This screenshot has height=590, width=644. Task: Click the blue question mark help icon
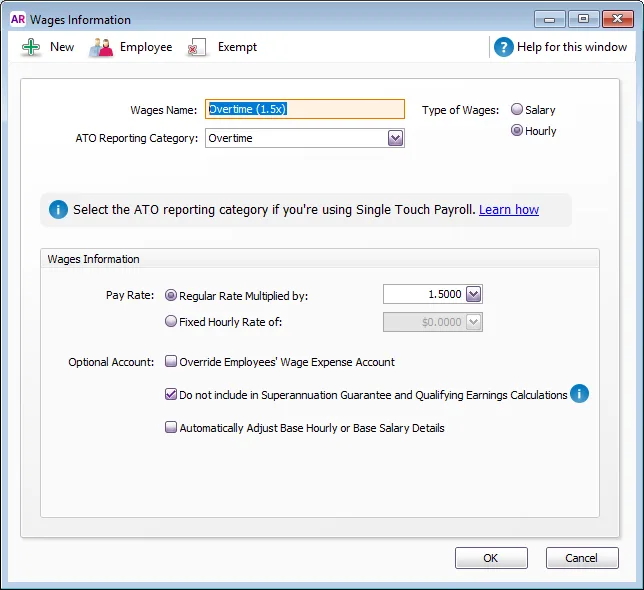pyautogui.click(x=504, y=47)
